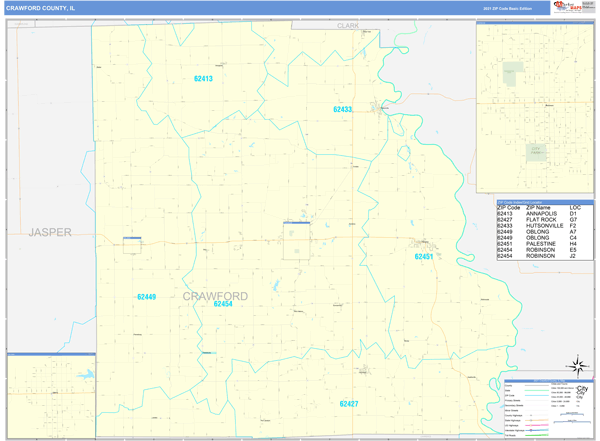Select ZIP label 62413 on the map
The height and width of the screenshot is (441, 600).
pyautogui.click(x=203, y=78)
